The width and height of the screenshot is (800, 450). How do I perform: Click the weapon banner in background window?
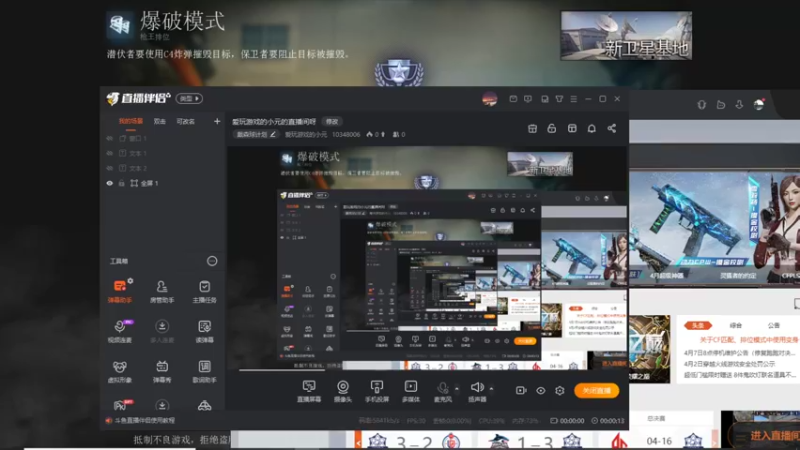click(714, 228)
